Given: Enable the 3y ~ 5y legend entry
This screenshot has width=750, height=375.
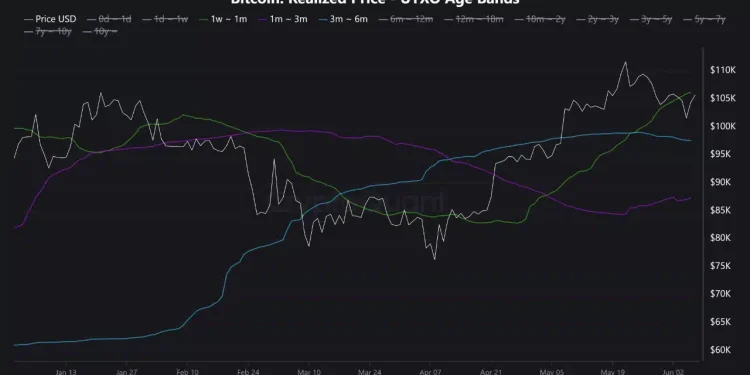Looking at the screenshot, I should [x=651, y=19].
